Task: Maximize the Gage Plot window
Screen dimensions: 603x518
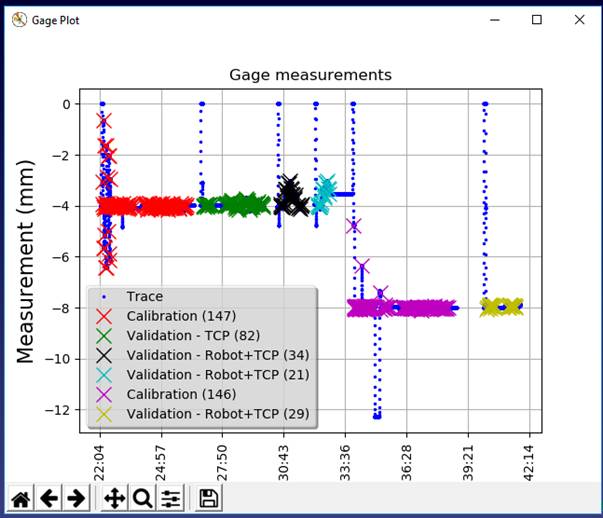Action: click(x=537, y=19)
